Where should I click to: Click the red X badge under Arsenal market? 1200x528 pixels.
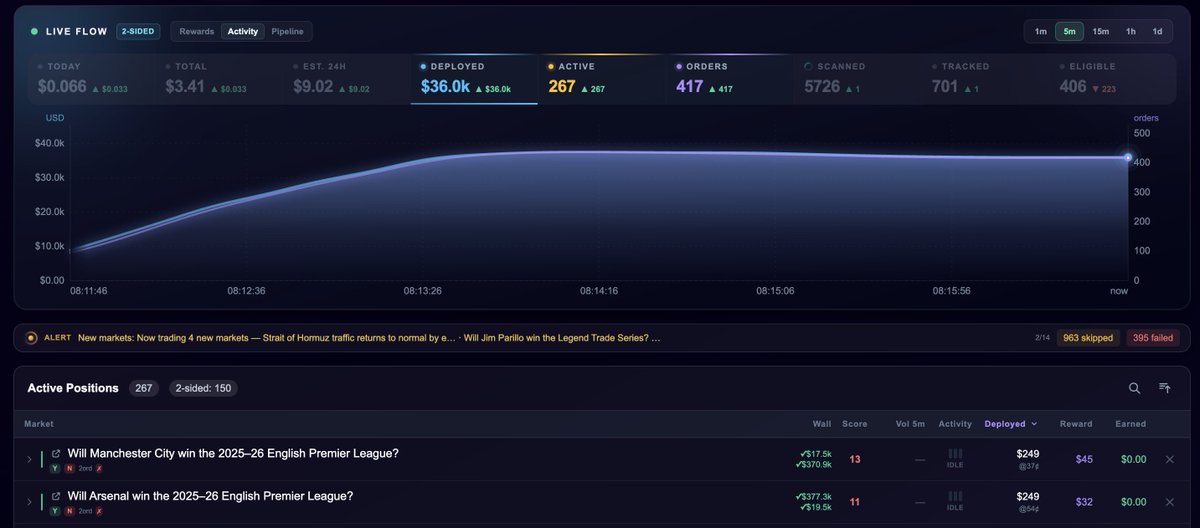(x=99, y=510)
